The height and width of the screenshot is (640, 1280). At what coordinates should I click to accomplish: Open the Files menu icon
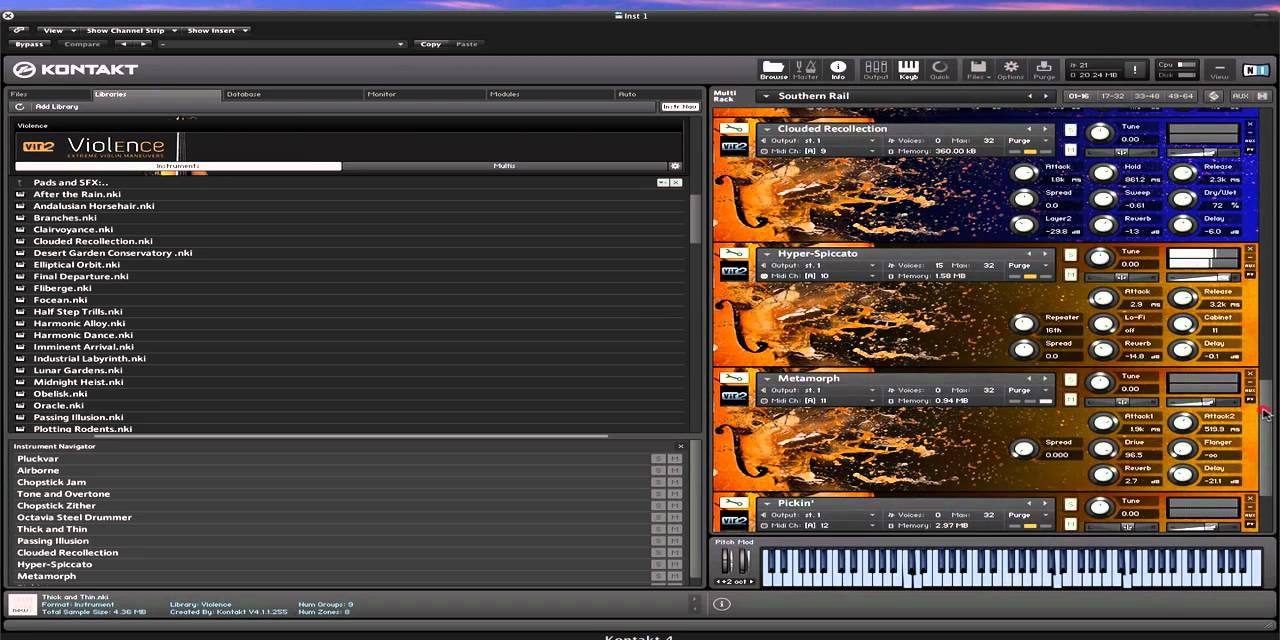click(x=977, y=69)
